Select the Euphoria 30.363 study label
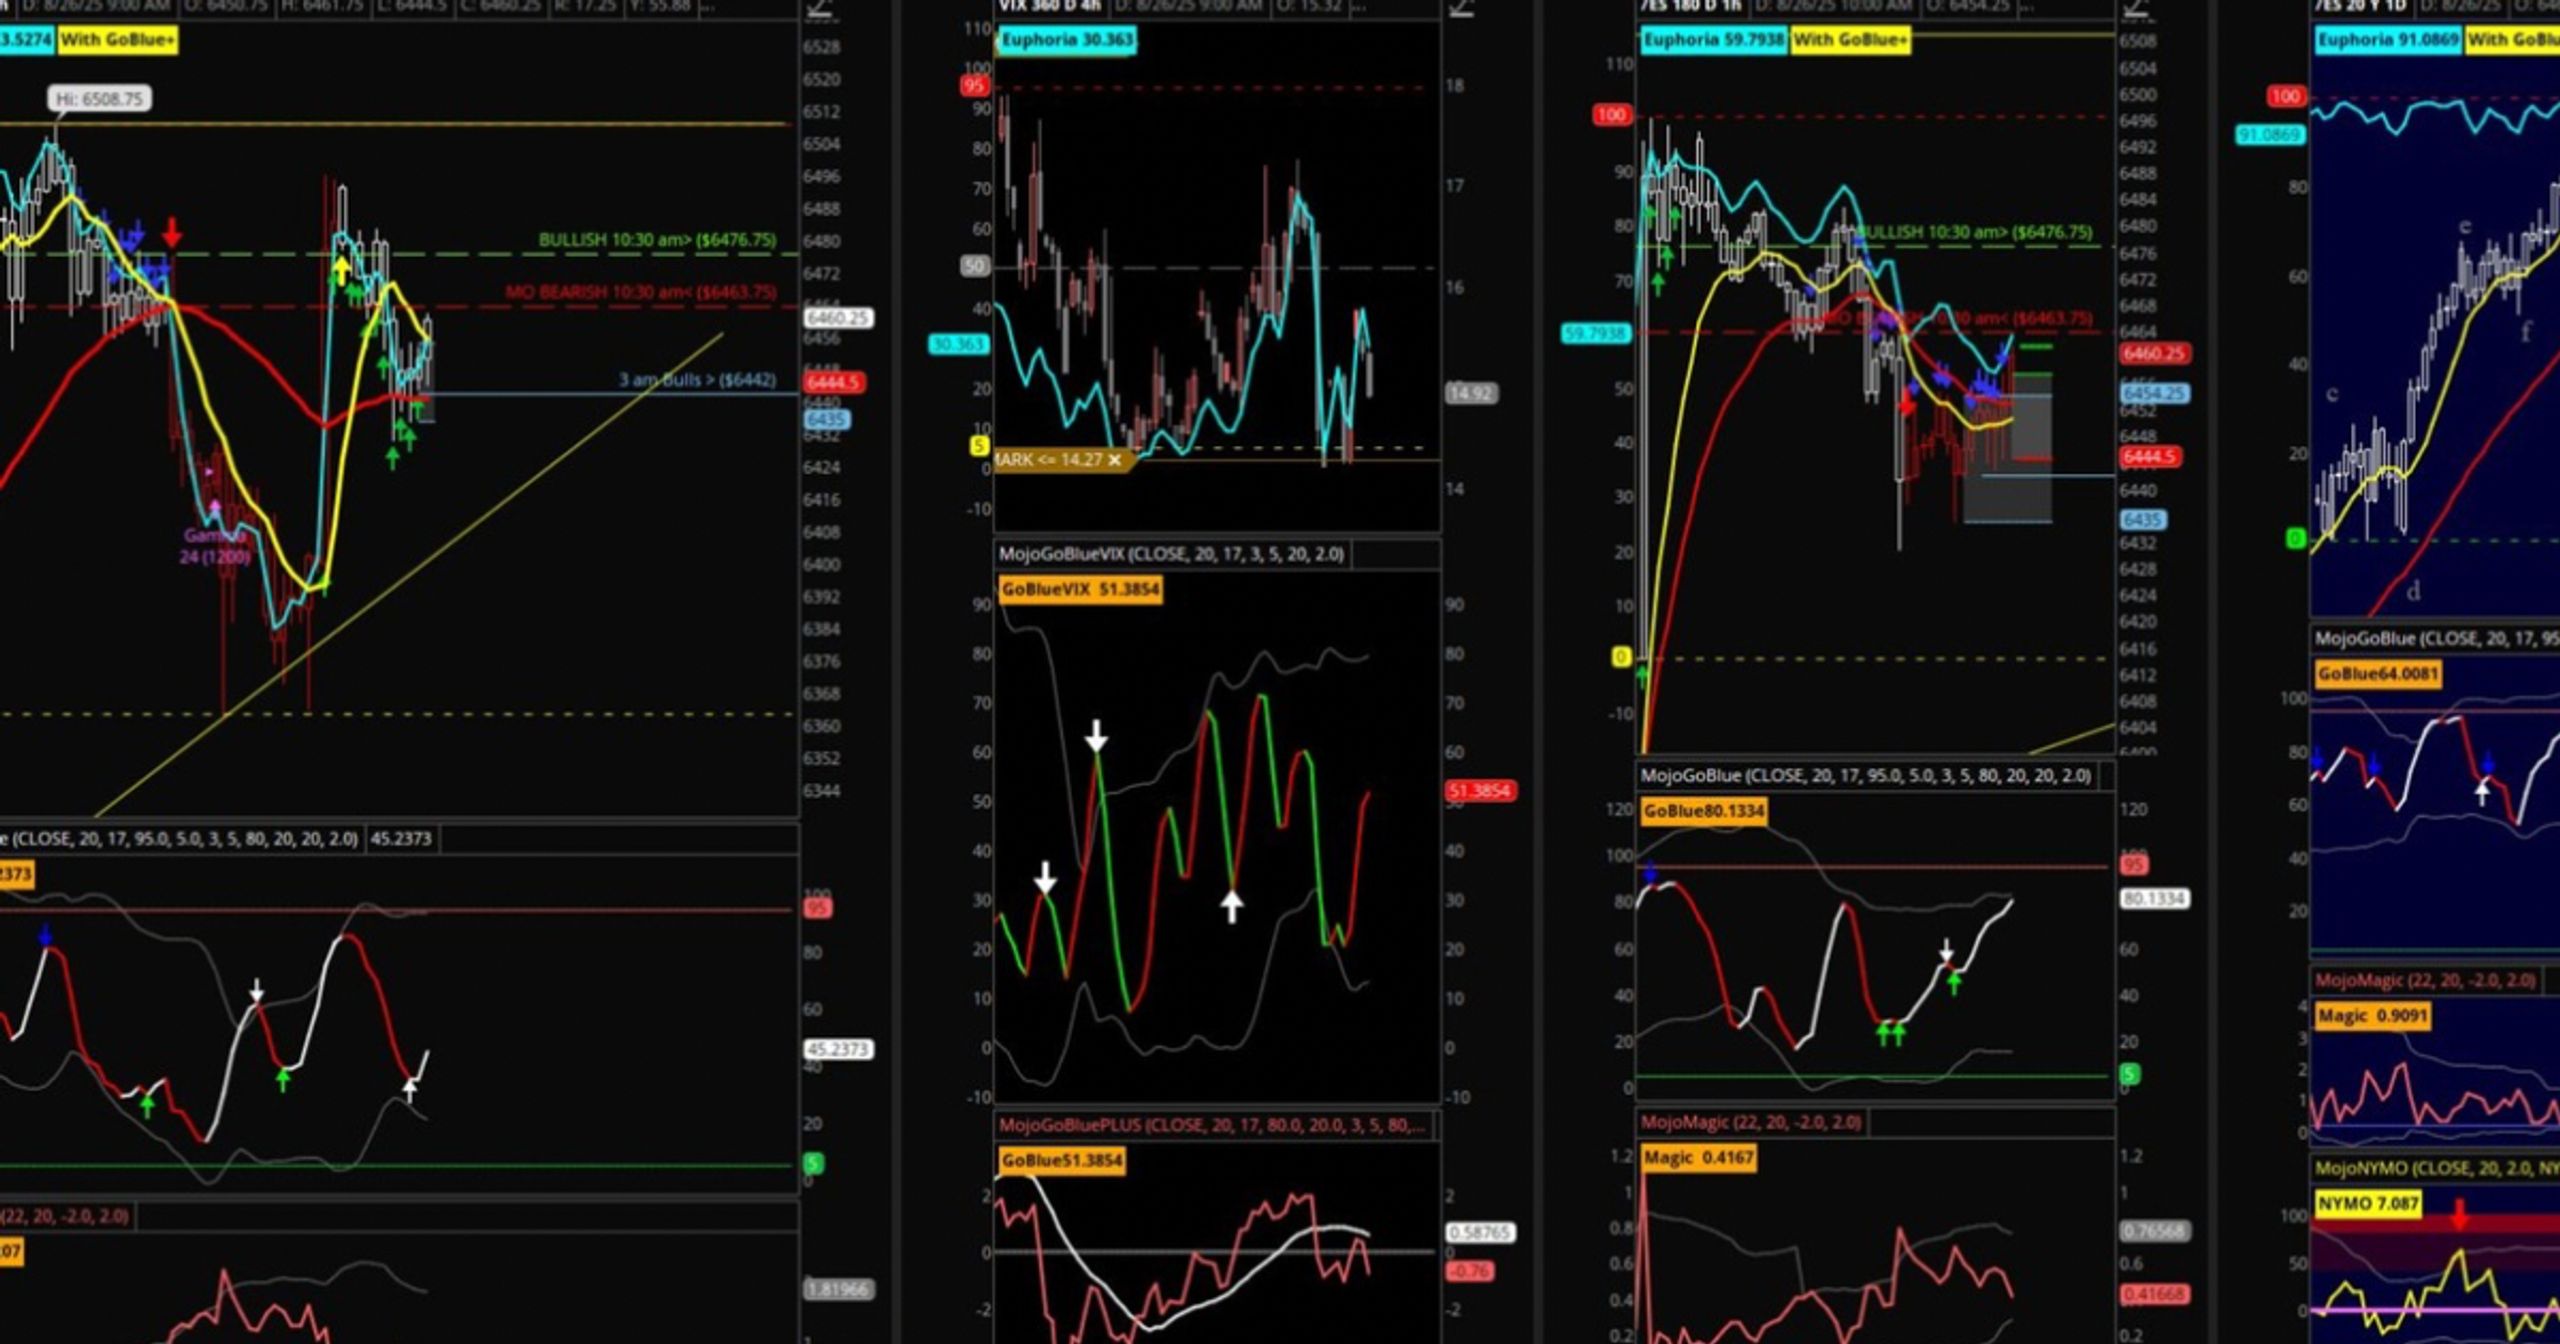Viewport: 2560px width, 1344px height. tap(1066, 40)
